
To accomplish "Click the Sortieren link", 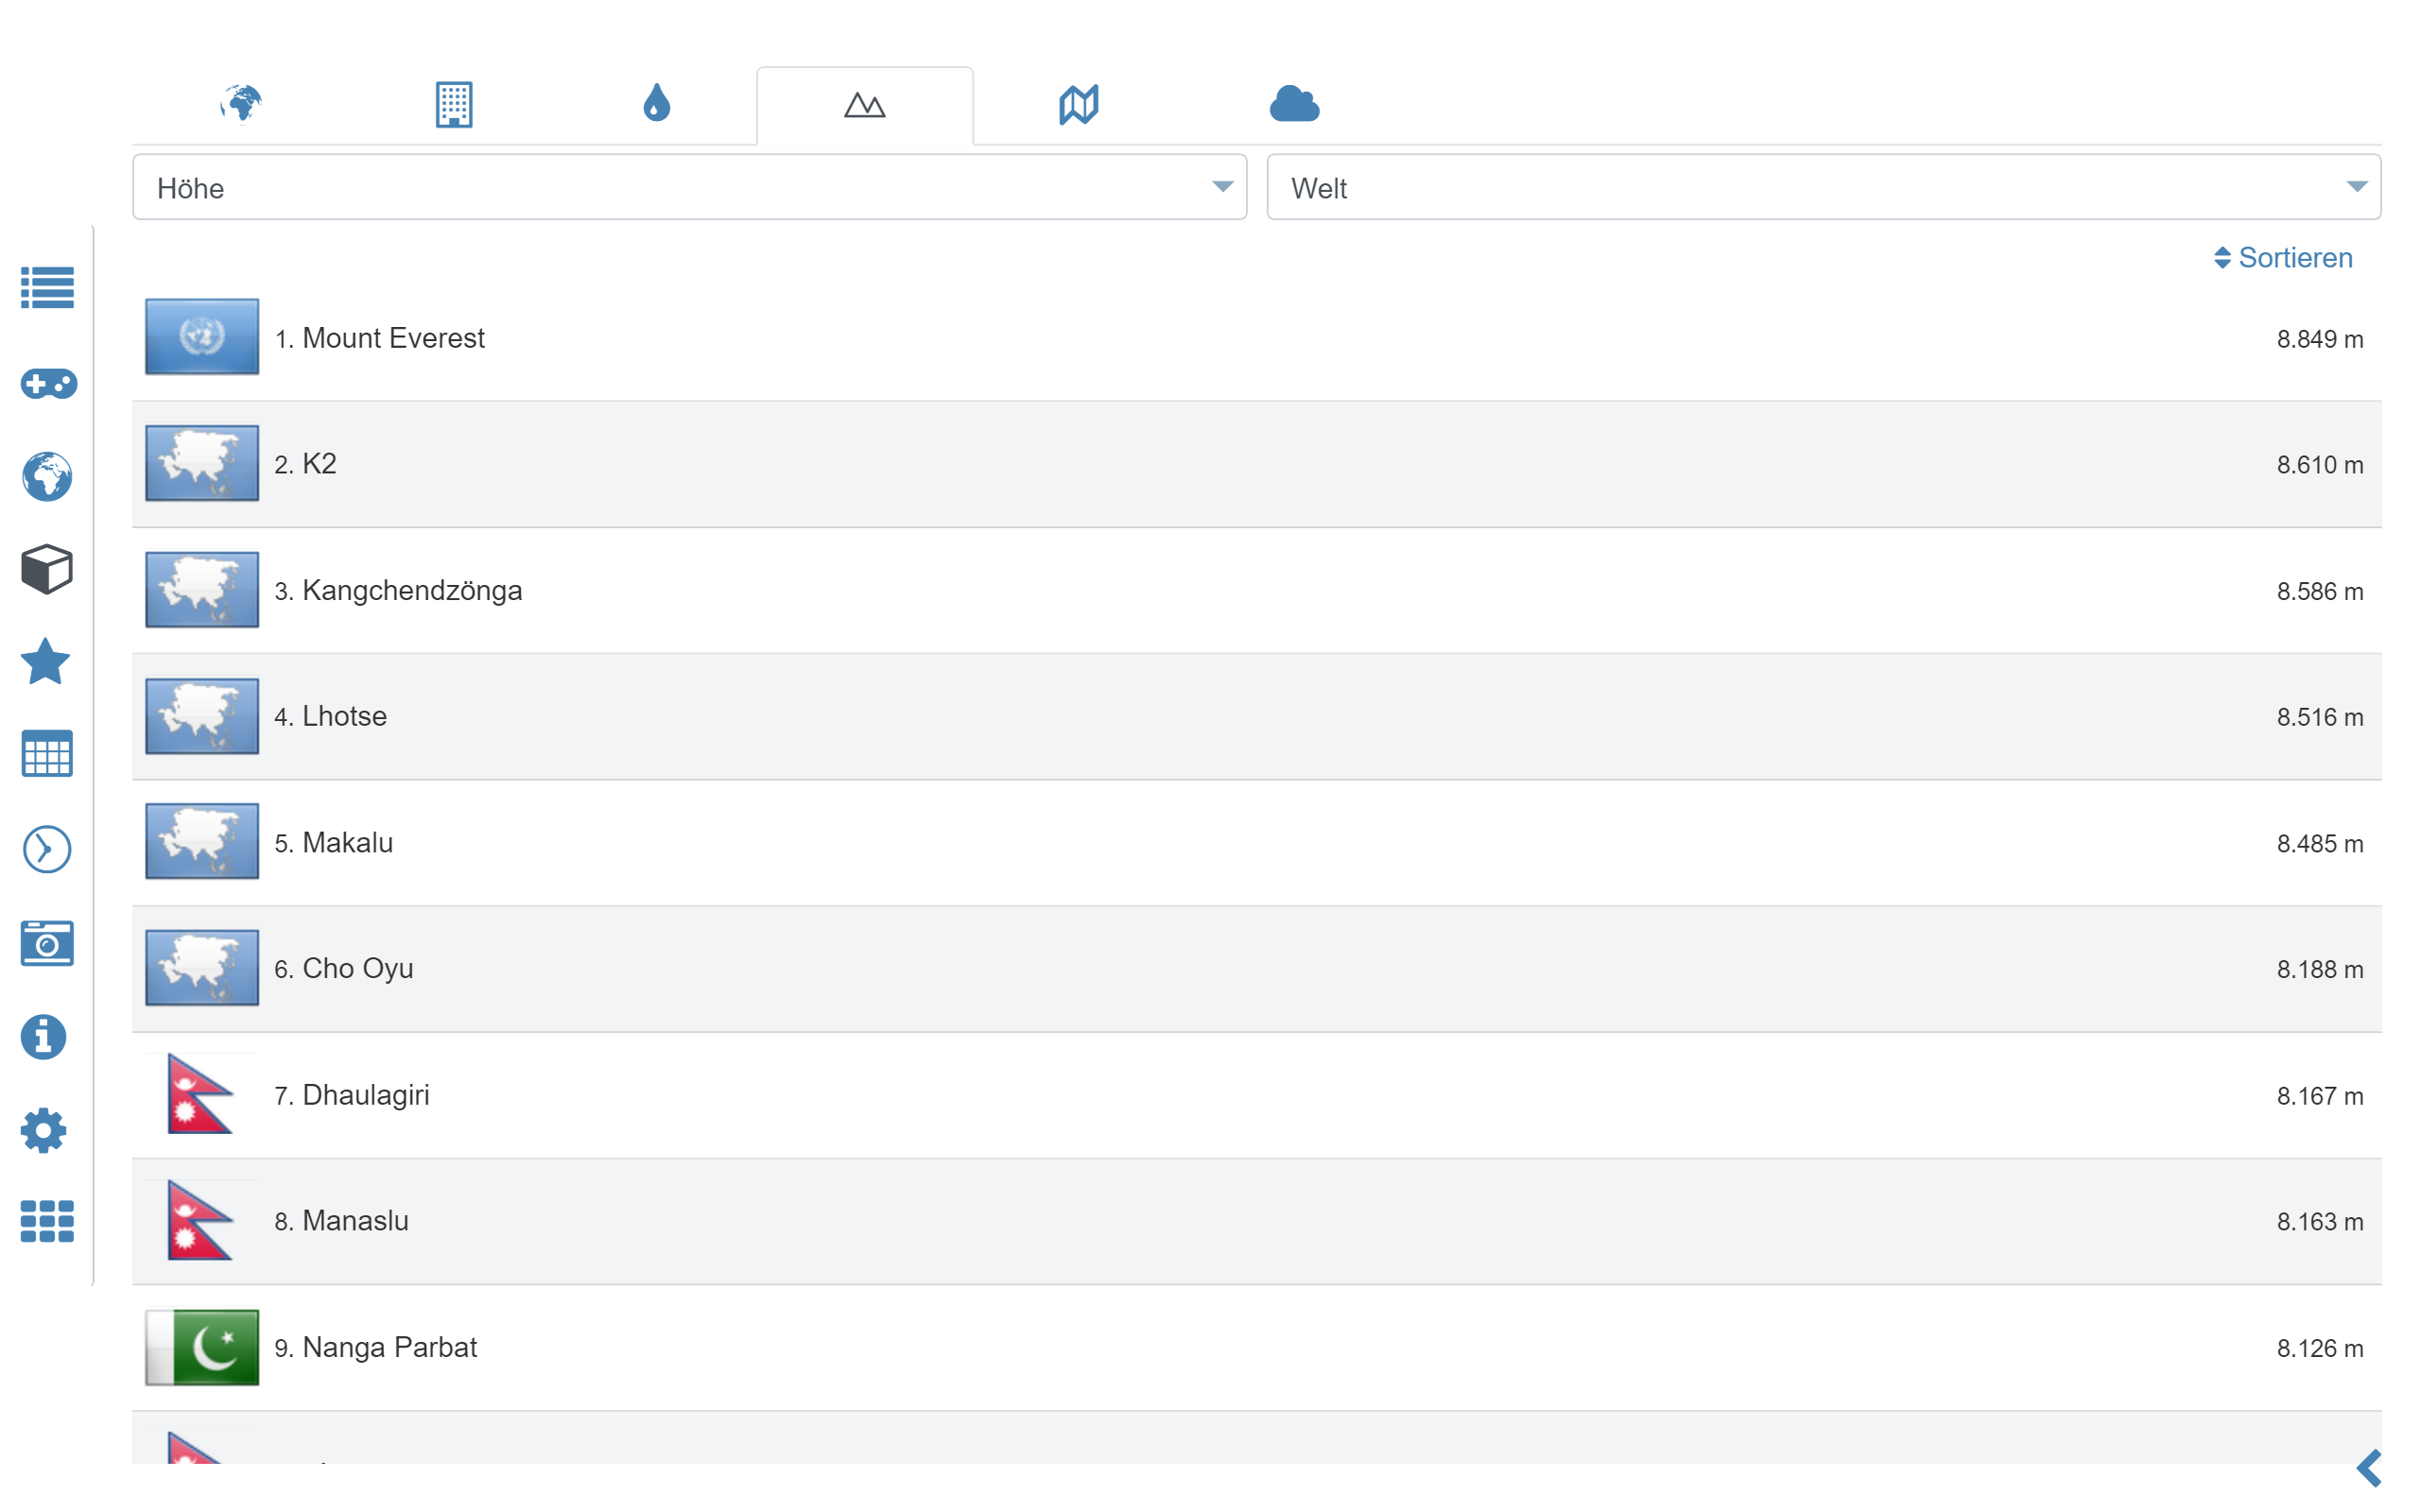I will 2283,258.
